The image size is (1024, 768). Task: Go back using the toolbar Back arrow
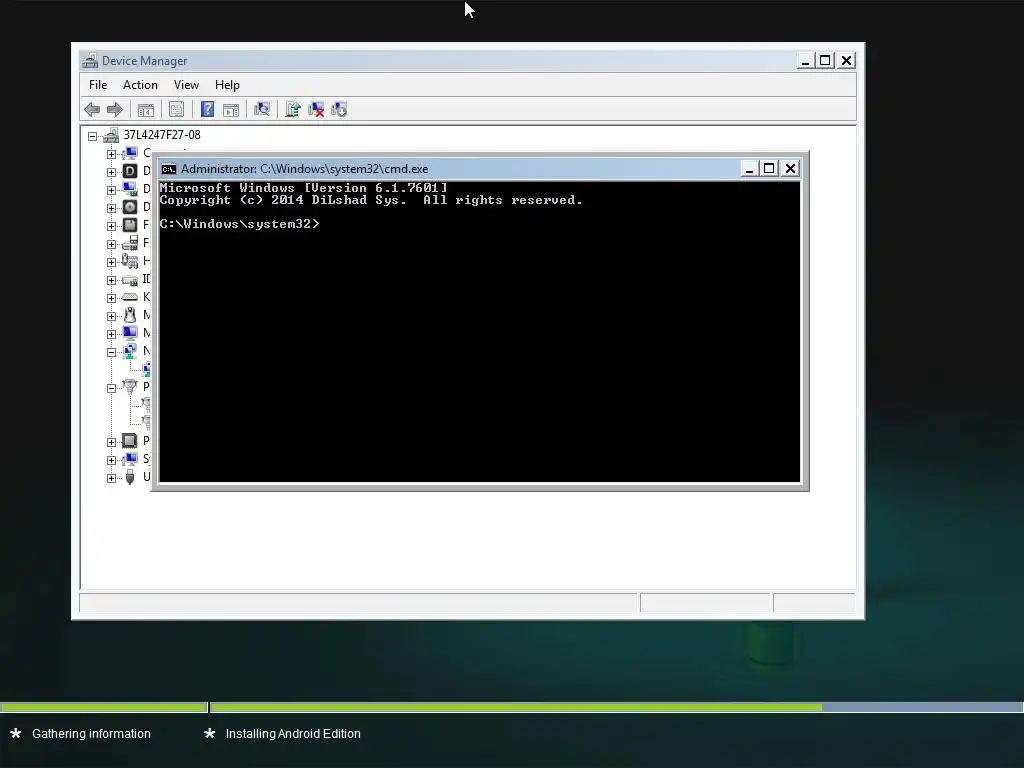92,109
